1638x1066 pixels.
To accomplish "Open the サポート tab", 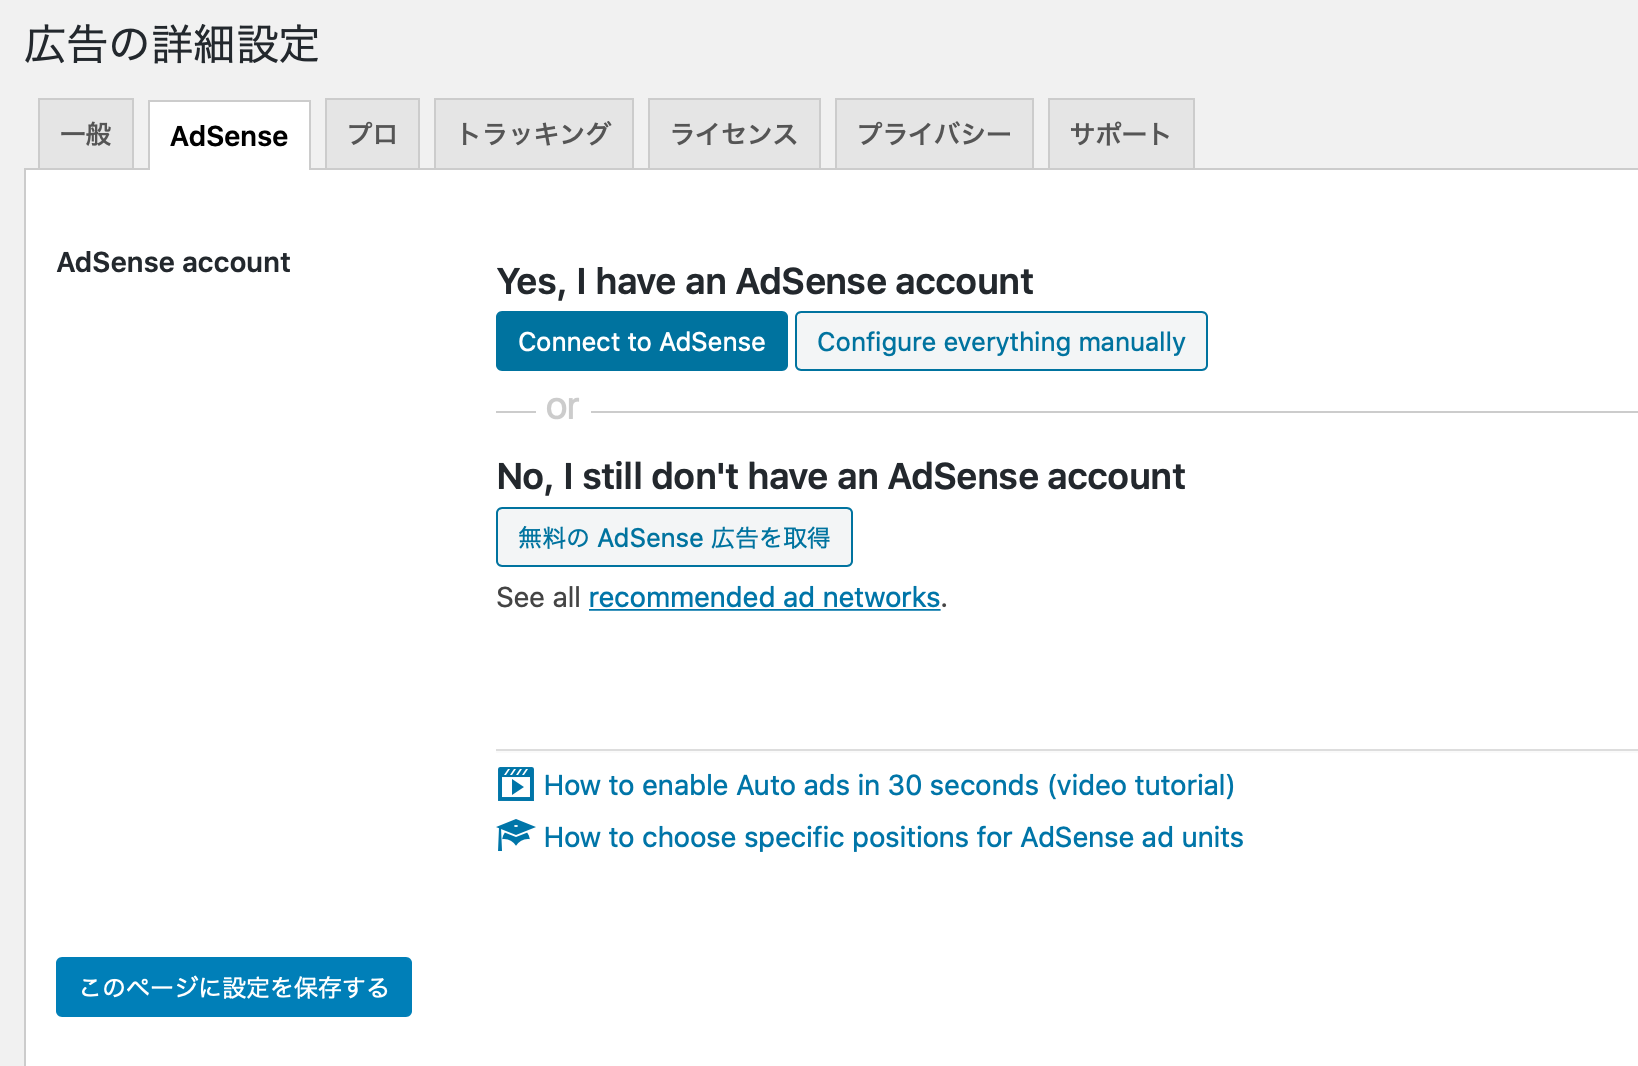I will pyautogui.click(x=1121, y=134).
